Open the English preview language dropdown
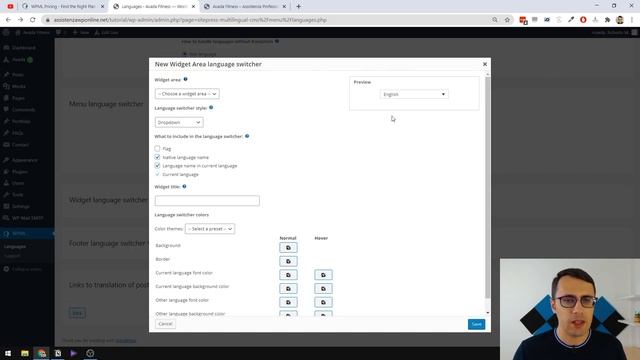 414,94
